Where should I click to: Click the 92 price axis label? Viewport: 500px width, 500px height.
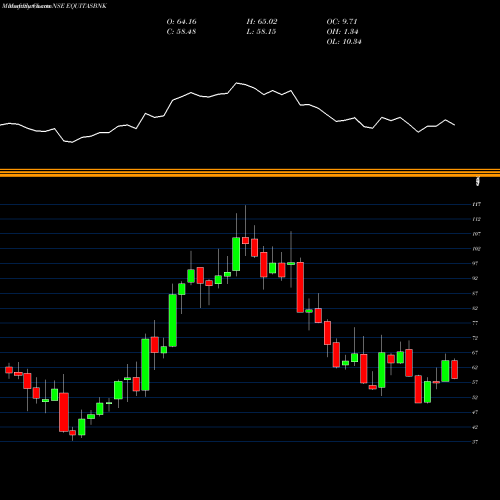[x=475, y=278]
